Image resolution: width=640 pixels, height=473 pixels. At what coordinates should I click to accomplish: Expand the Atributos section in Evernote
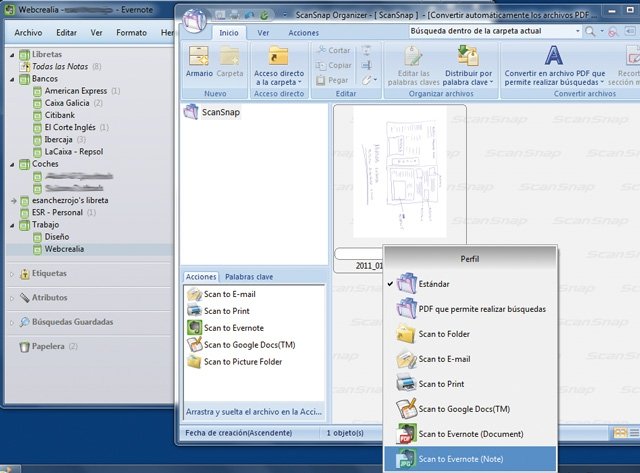tap(12, 298)
